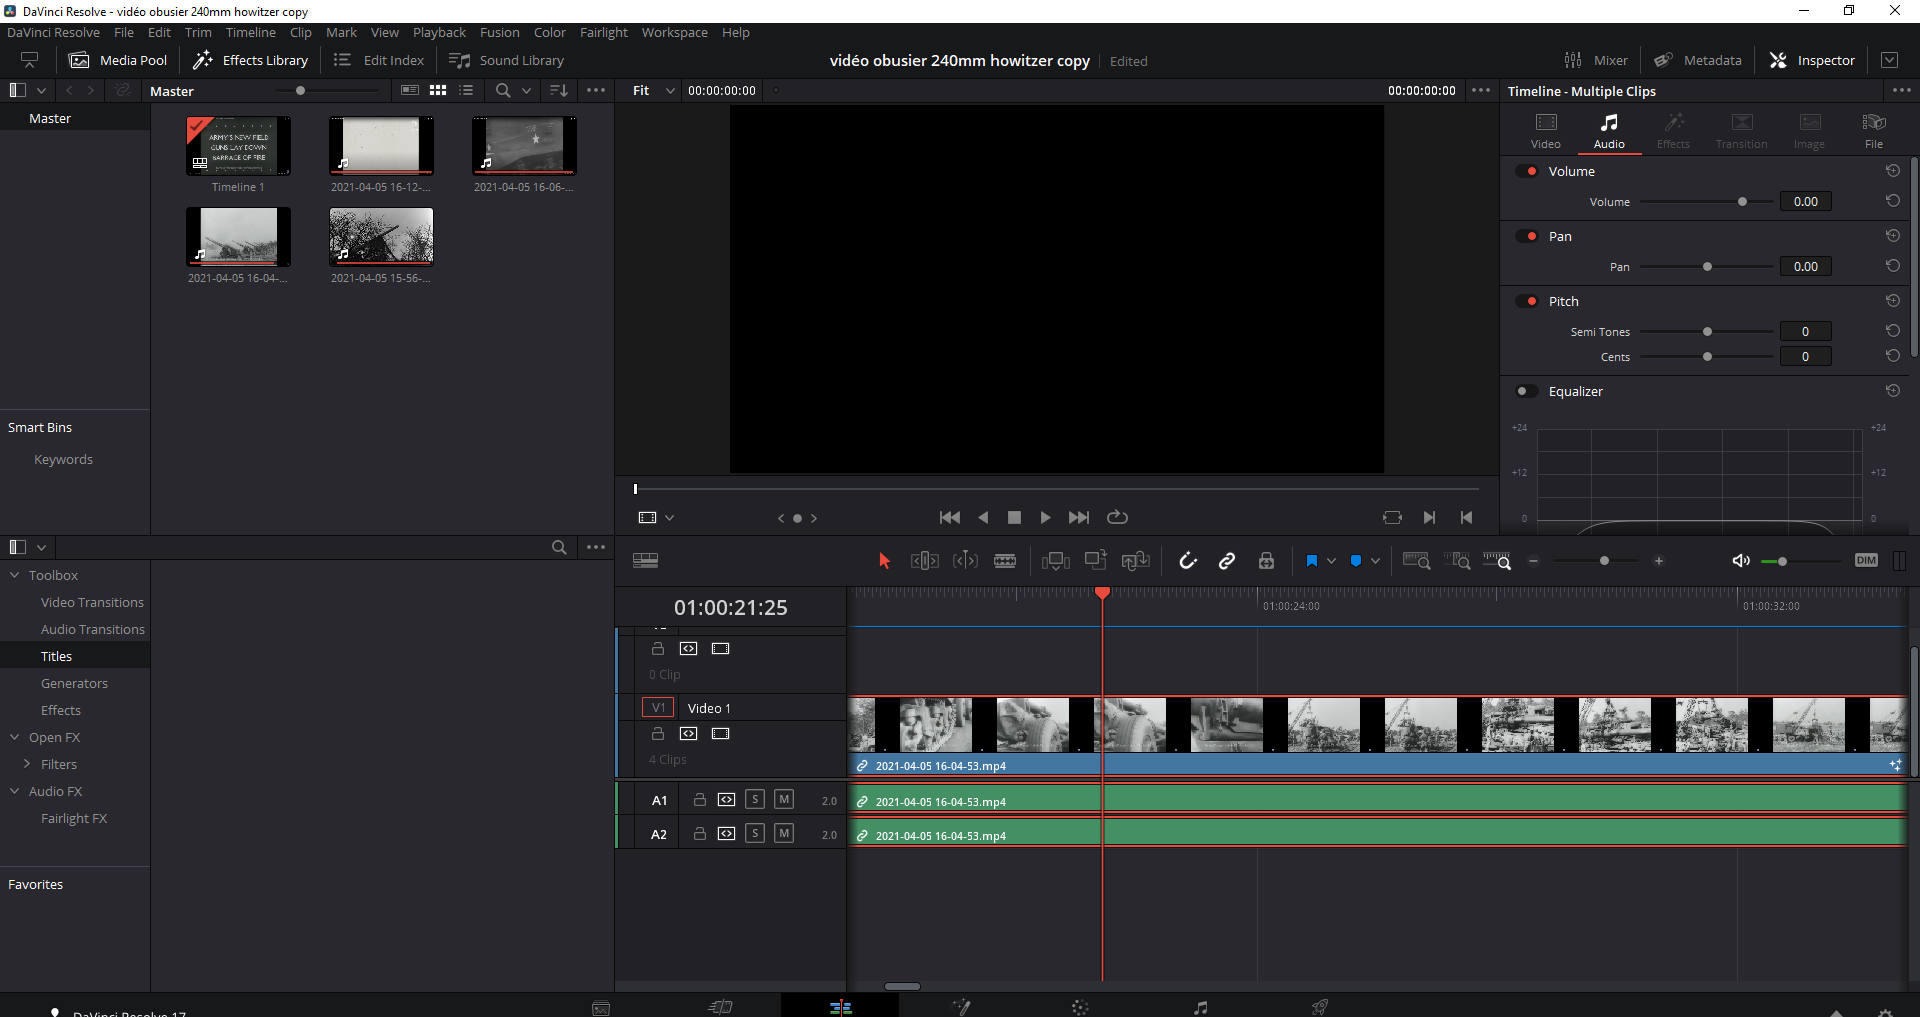Toggle Linked Selection chain icon
This screenshot has width=1920, height=1017.
pos(1227,561)
